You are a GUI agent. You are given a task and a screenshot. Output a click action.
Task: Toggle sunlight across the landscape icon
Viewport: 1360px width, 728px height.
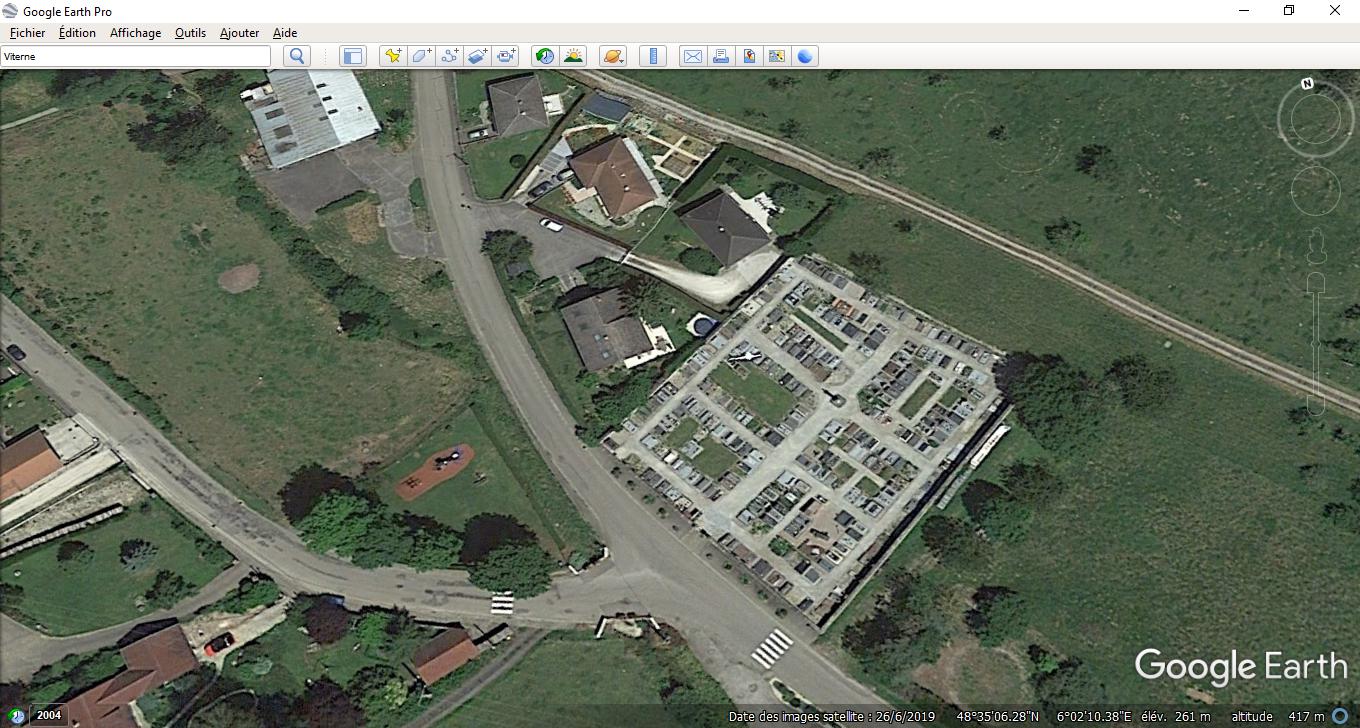click(x=573, y=56)
